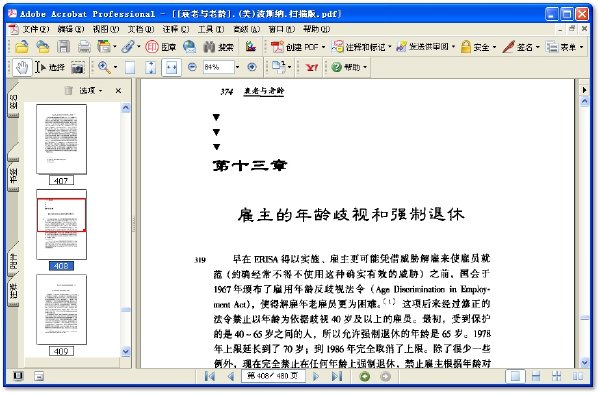
Task: Open the 选项 options dropdown
Action: point(91,91)
